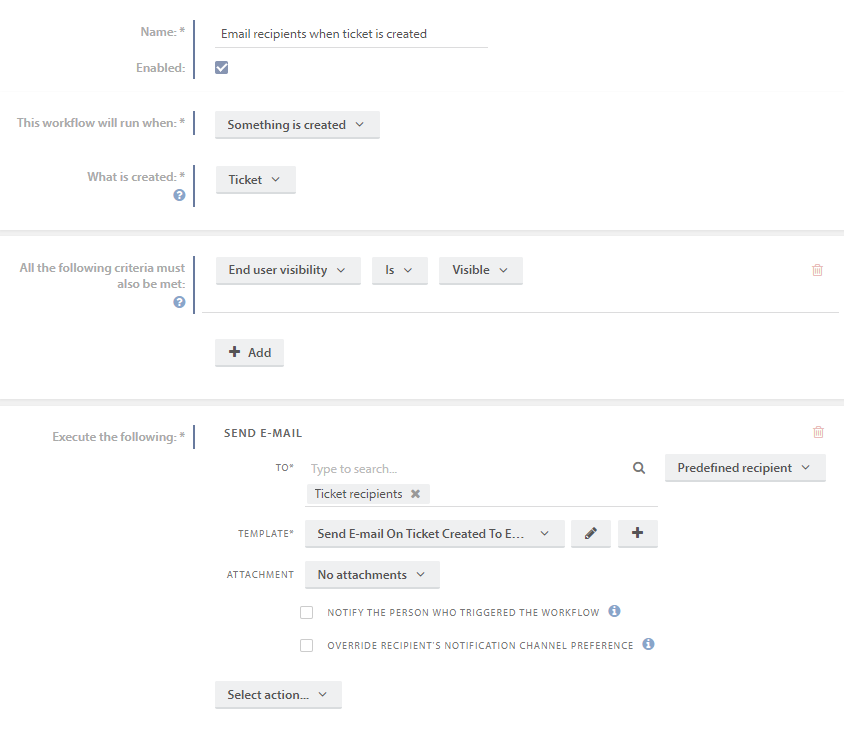The width and height of the screenshot is (844, 735).
Task: Remove the Send E-mail action via trash icon
Action: point(817,432)
